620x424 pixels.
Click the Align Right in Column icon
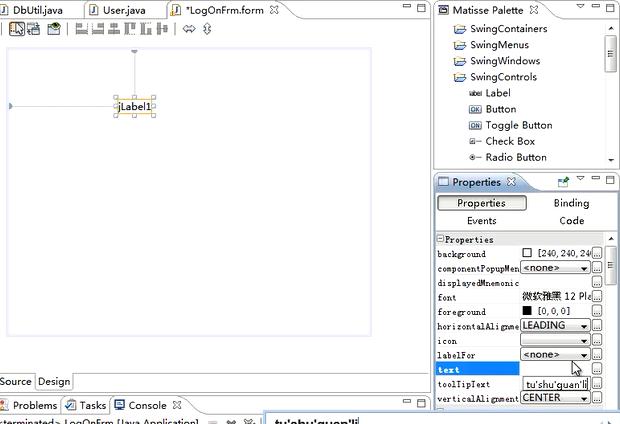pos(98,29)
